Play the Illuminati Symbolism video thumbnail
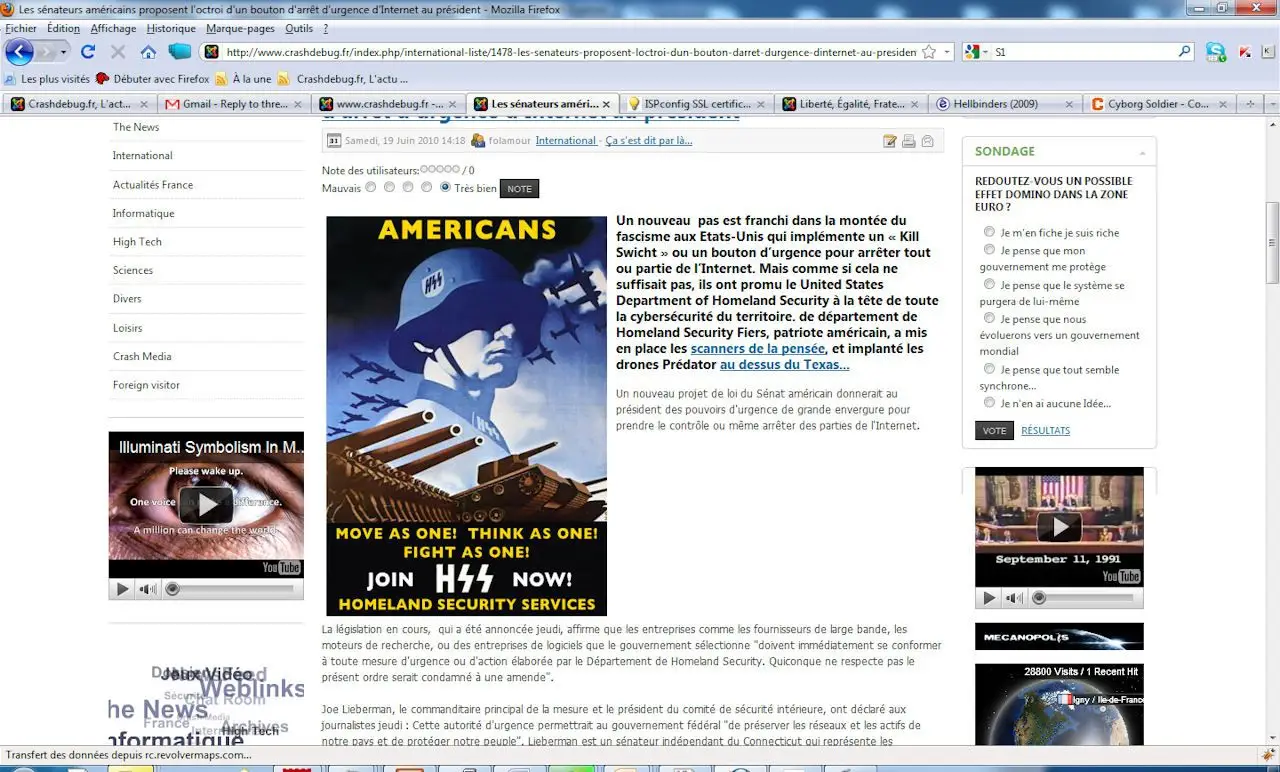1280x772 pixels. [206, 505]
